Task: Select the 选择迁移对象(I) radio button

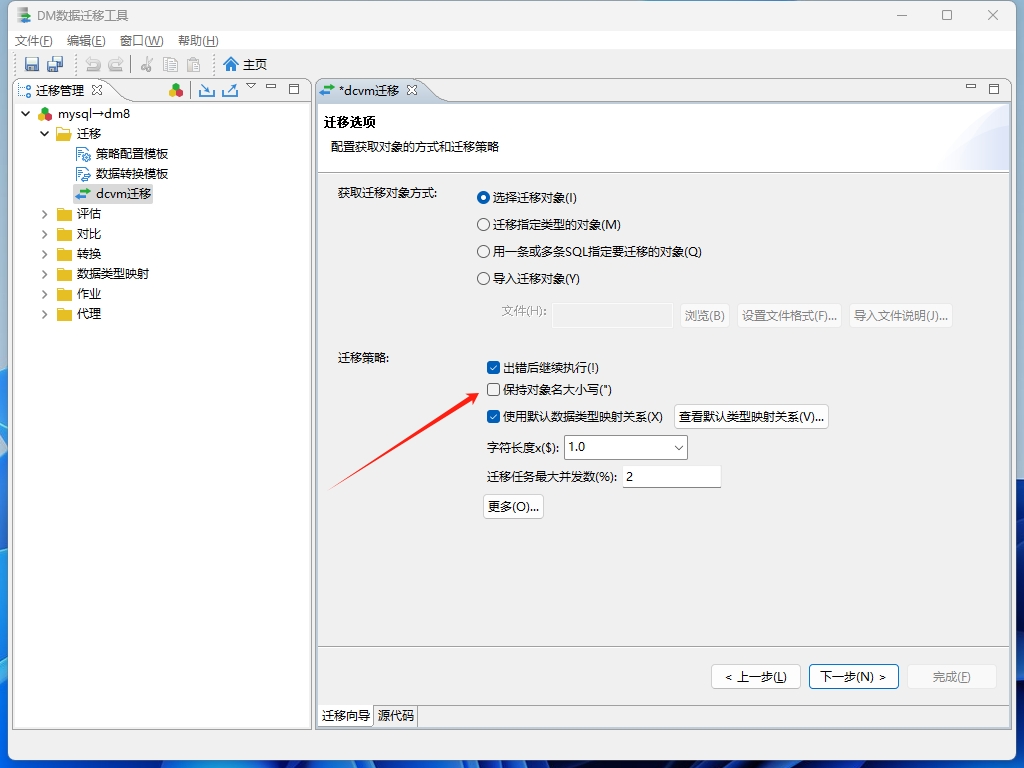Action: [483, 198]
